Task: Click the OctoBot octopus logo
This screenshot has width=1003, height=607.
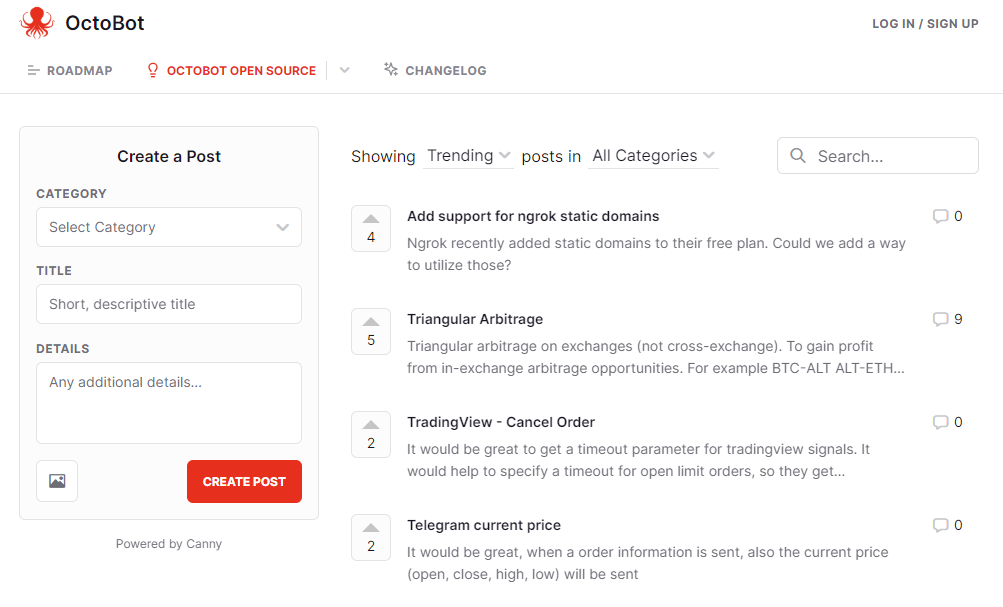Action: click(x=36, y=23)
